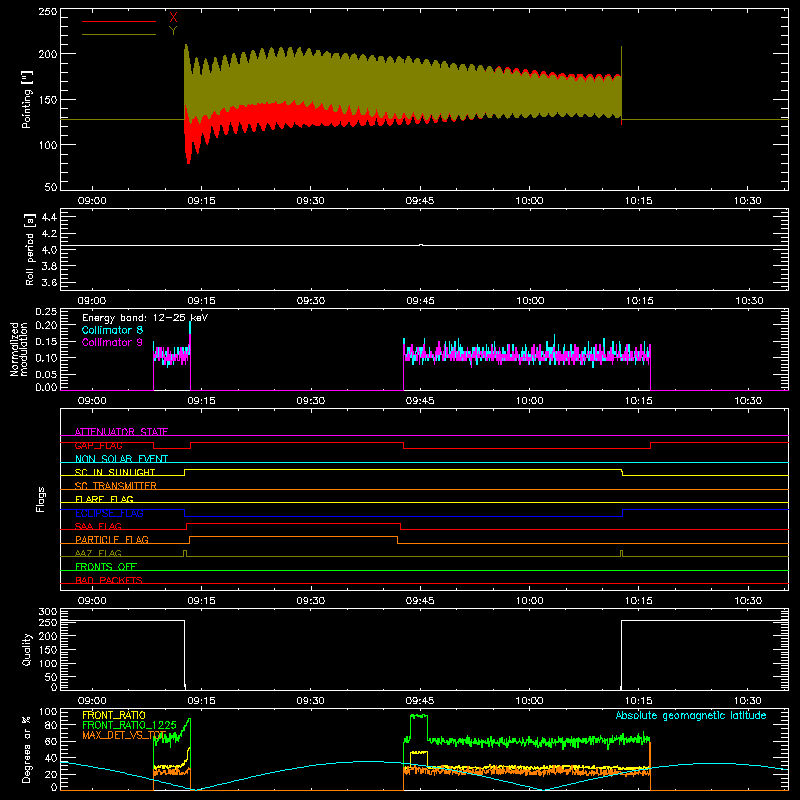Click the olive Y legend line sample

[x=119, y=34]
